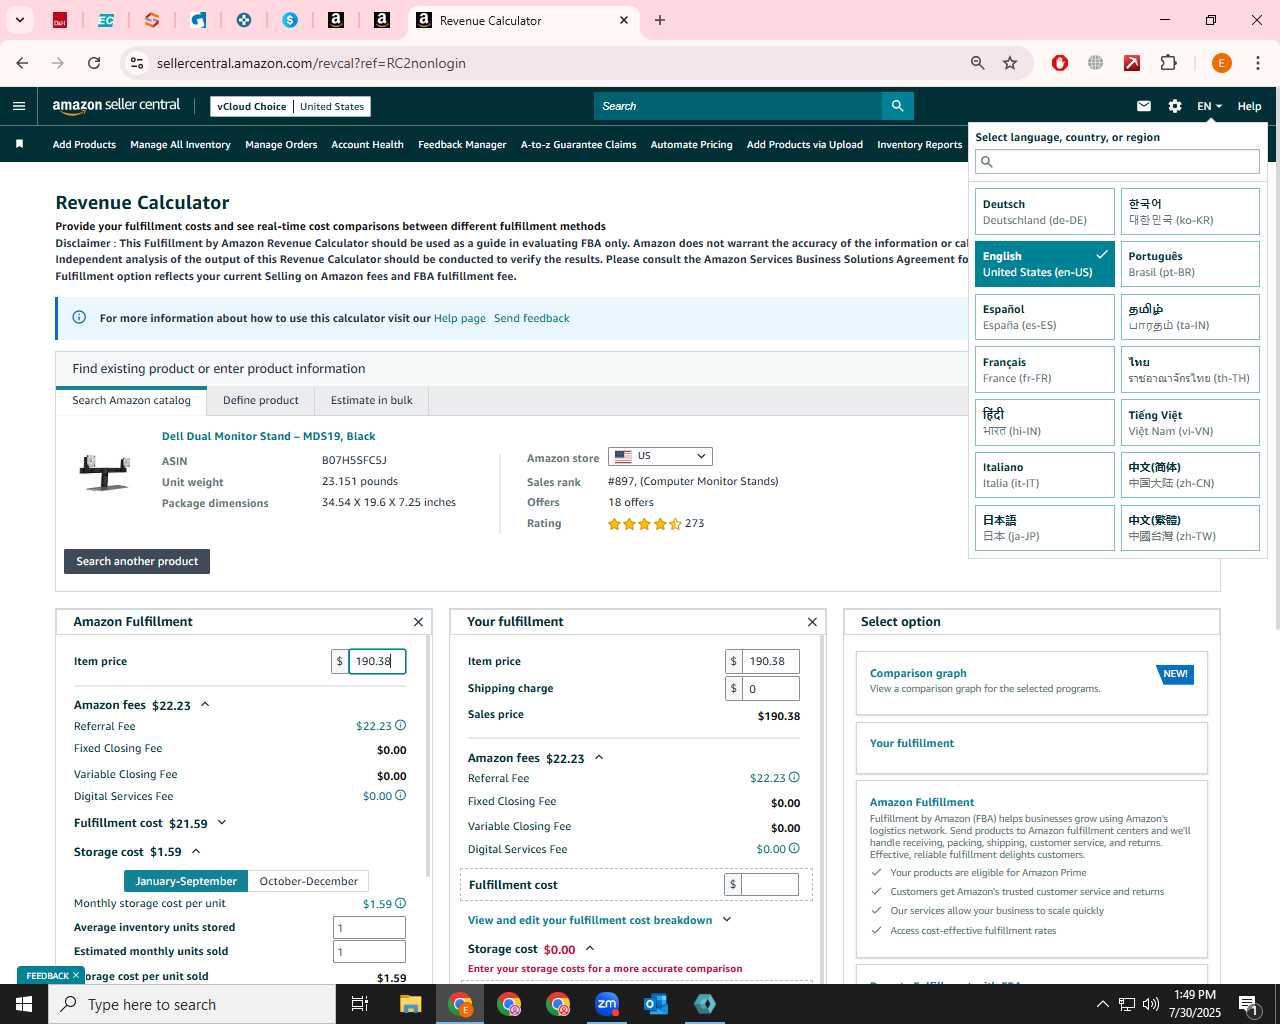Toggle the EN language dropdown
This screenshot has width=1280, height=1024.
point(1209,106)
